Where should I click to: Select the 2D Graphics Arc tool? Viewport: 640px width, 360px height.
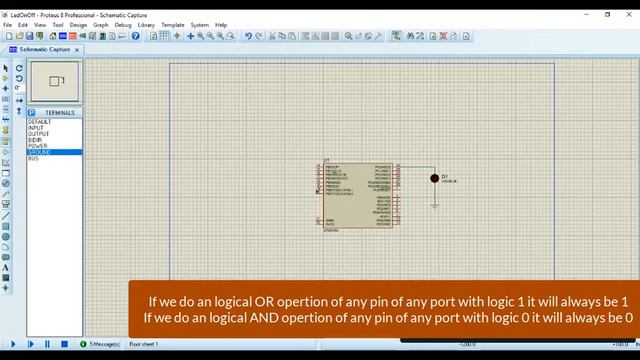6,247
